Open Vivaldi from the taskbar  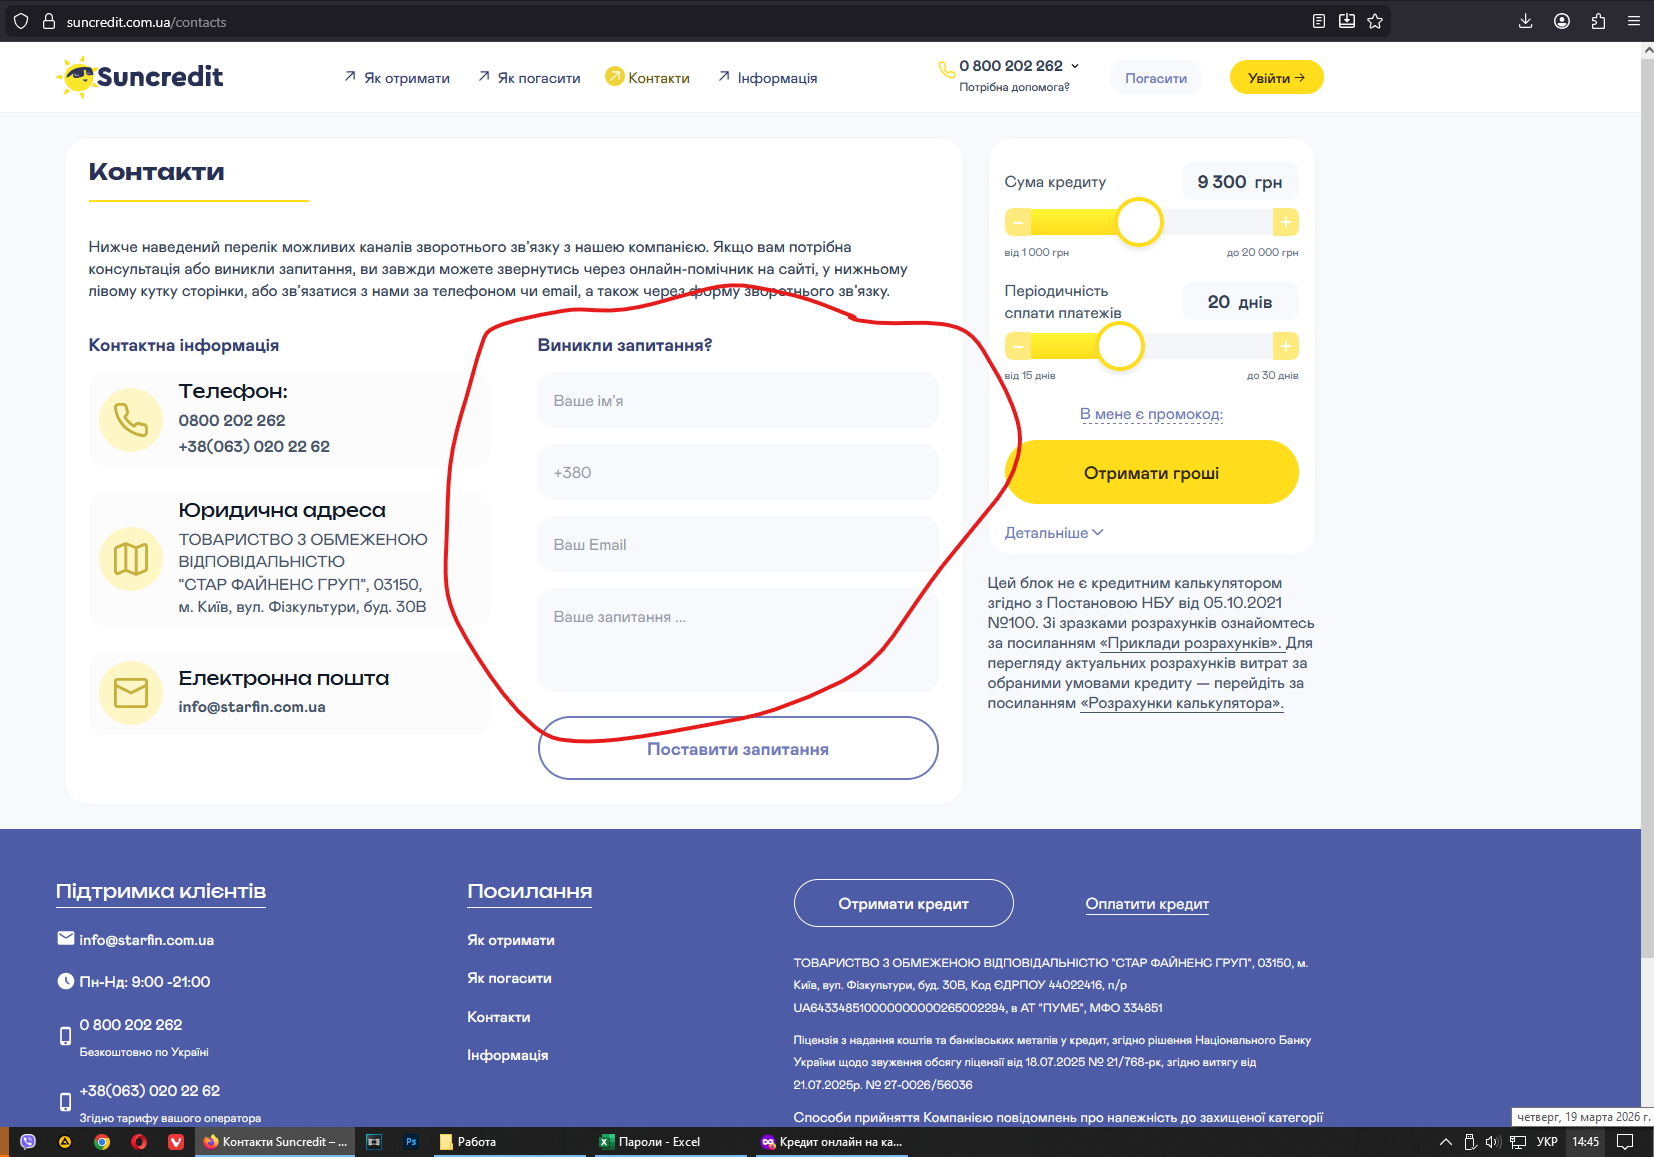pyautogui.click(x=176, y=1142)
